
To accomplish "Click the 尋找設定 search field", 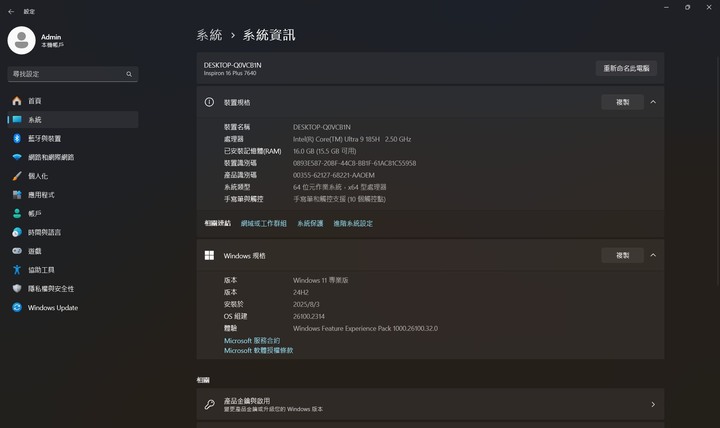I will (73, 74).
